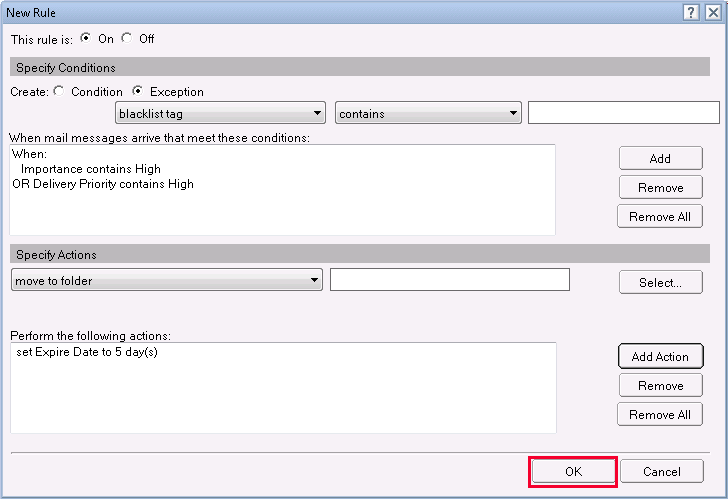Screen dimensions: 728x499
Task: Expand the contains operator dropdown
Action: click(x=428, y=114)
